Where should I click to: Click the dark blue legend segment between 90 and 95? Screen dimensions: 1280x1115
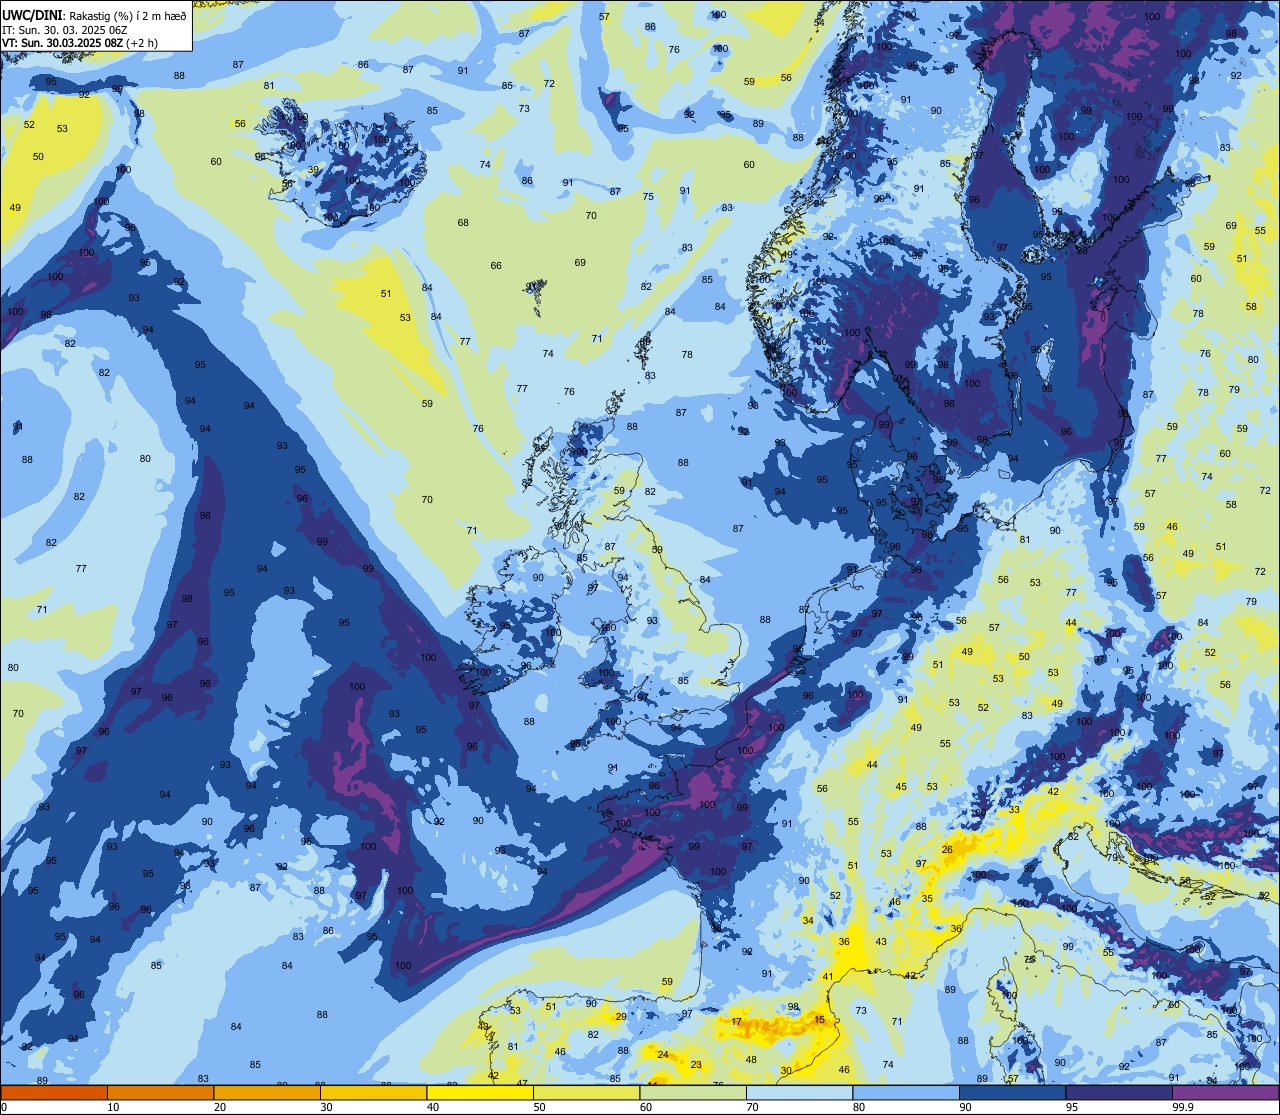click(1013, 1092)
